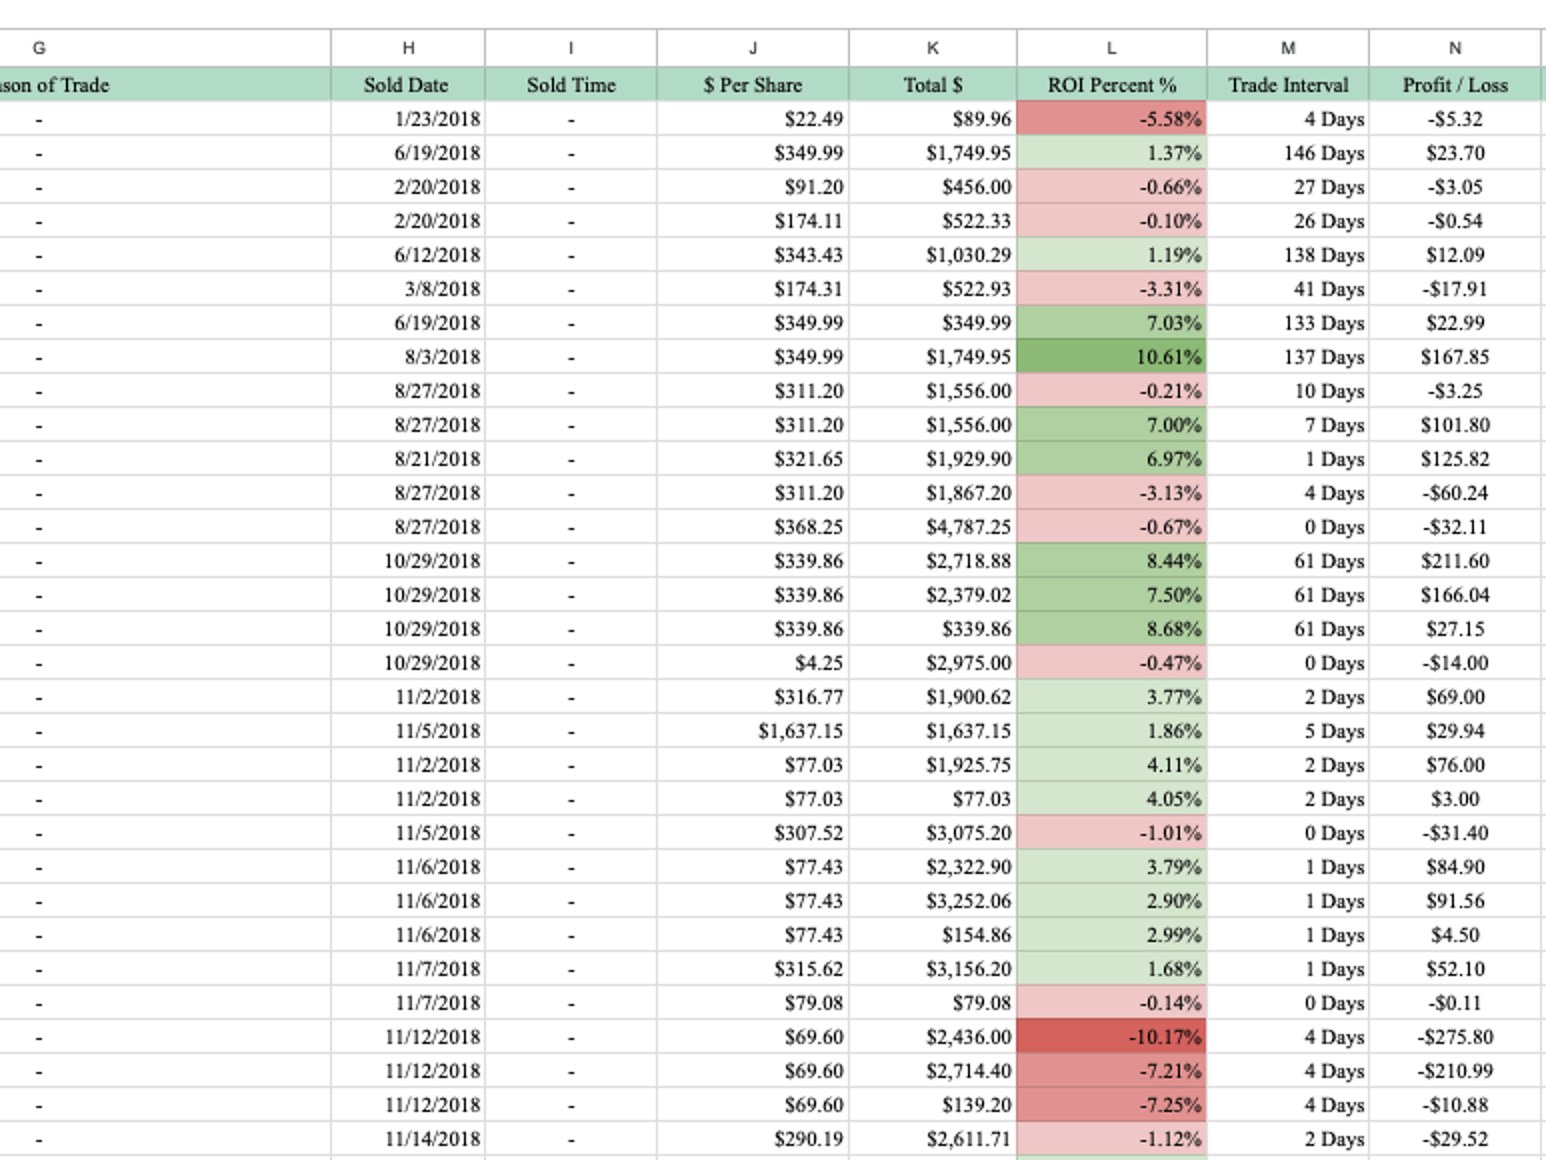
Task: Select column N header
Action: click(1455, 48)
